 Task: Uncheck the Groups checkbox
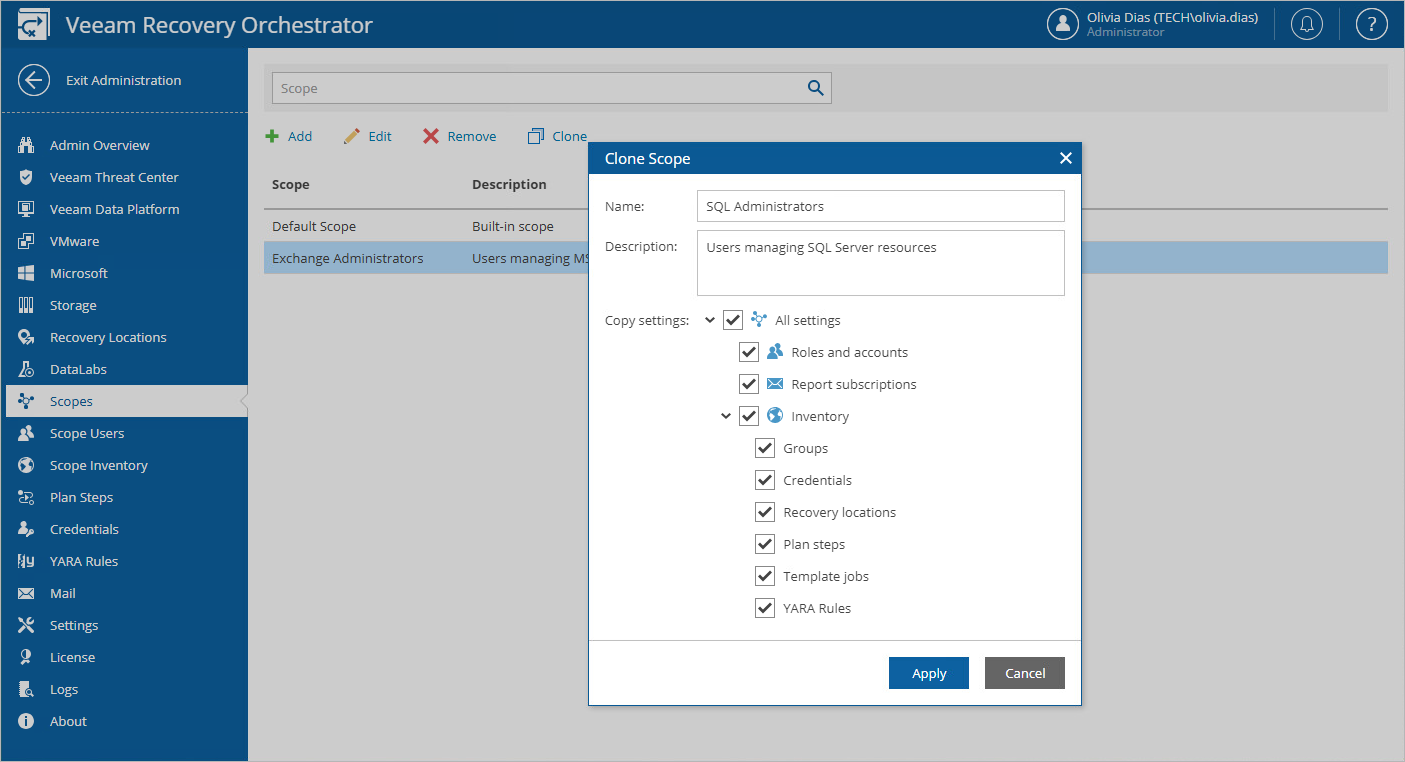(765, 448)
